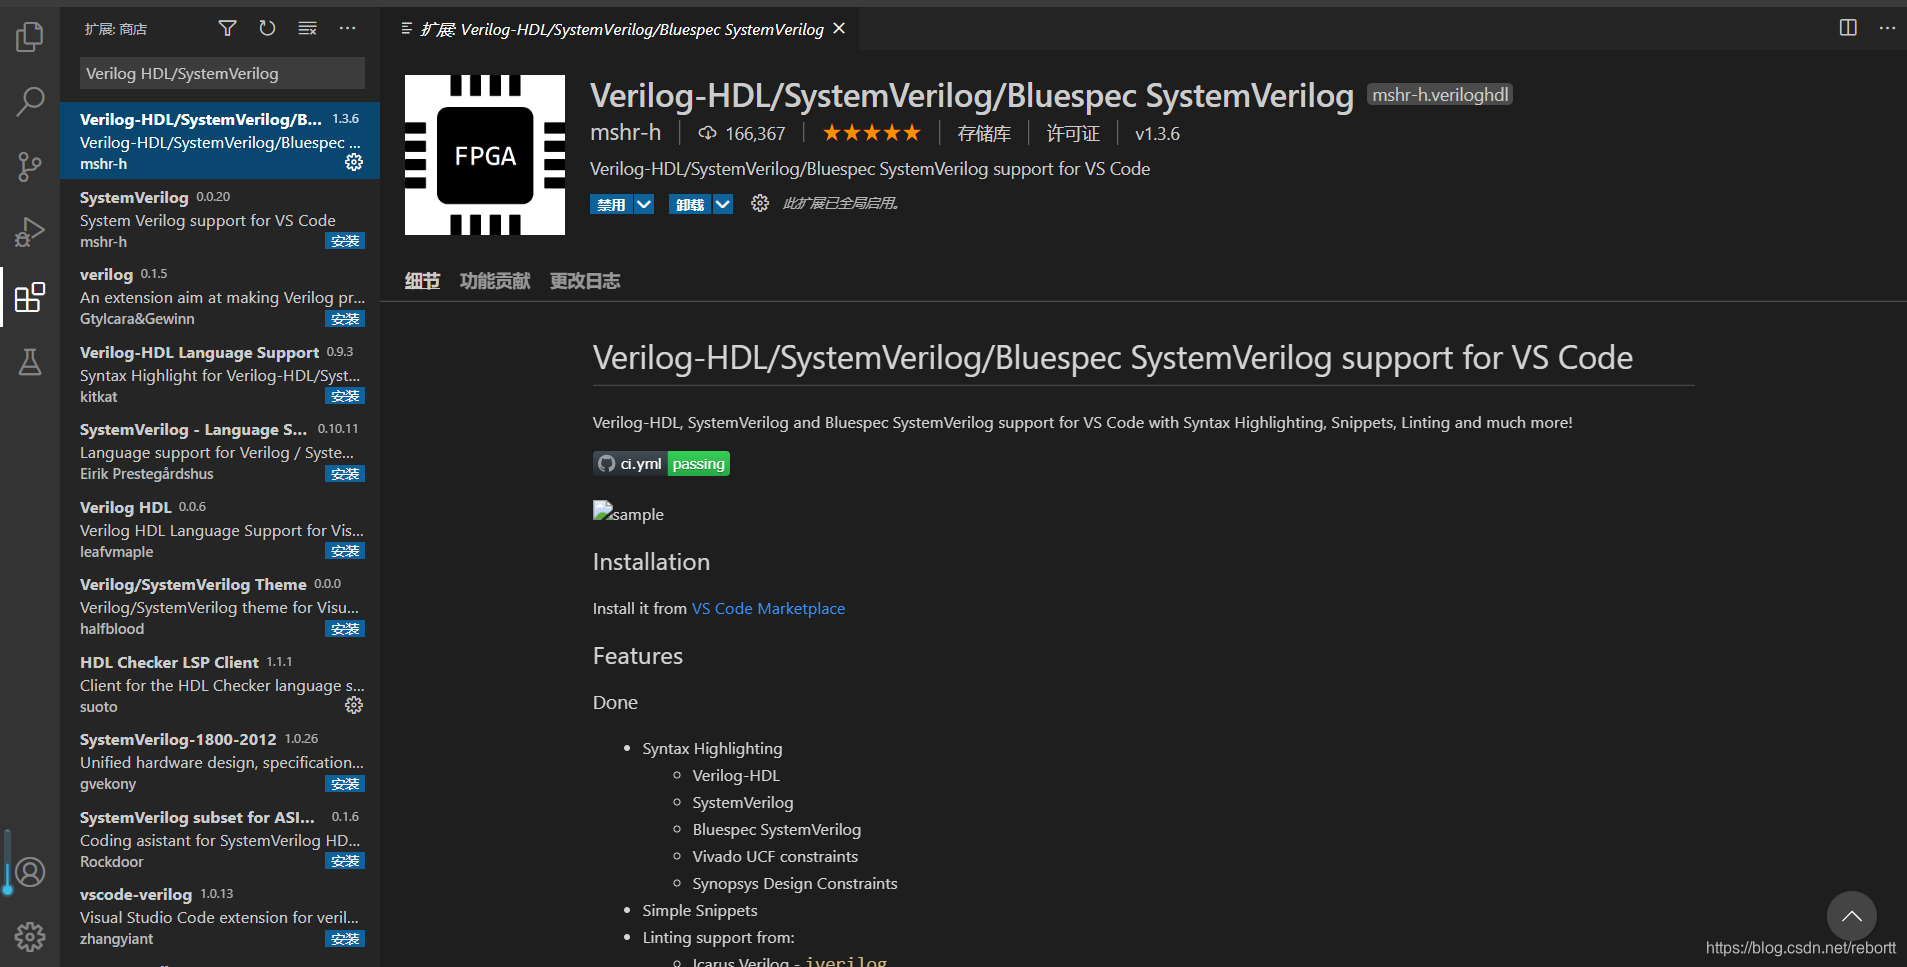Click the FPGA extension logo image
The width and height of the screenshot is (1907, 967).
pyautogui.click(x=485, y=155)
